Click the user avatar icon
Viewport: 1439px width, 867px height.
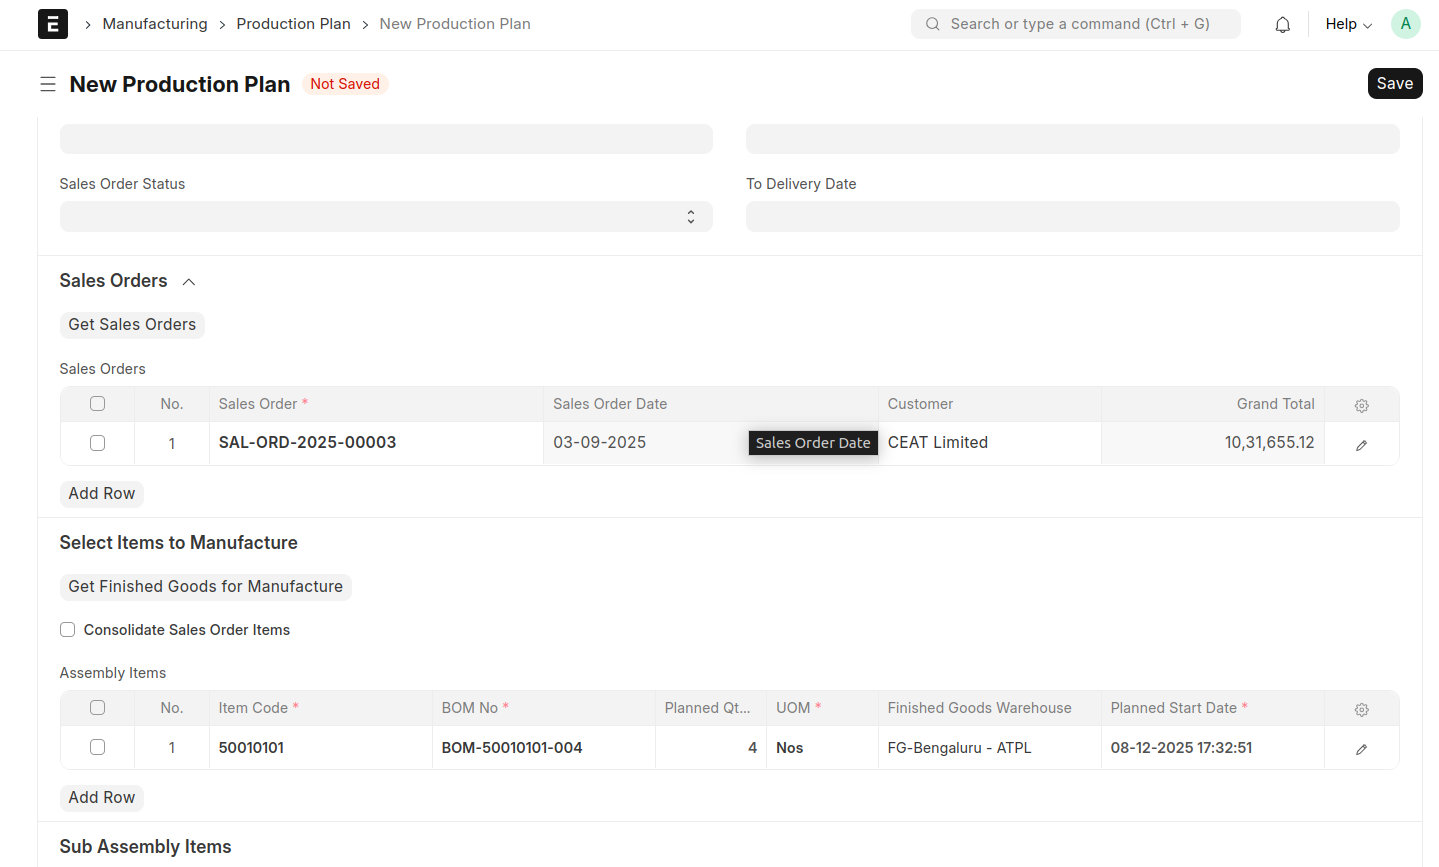coord(1405,24)
